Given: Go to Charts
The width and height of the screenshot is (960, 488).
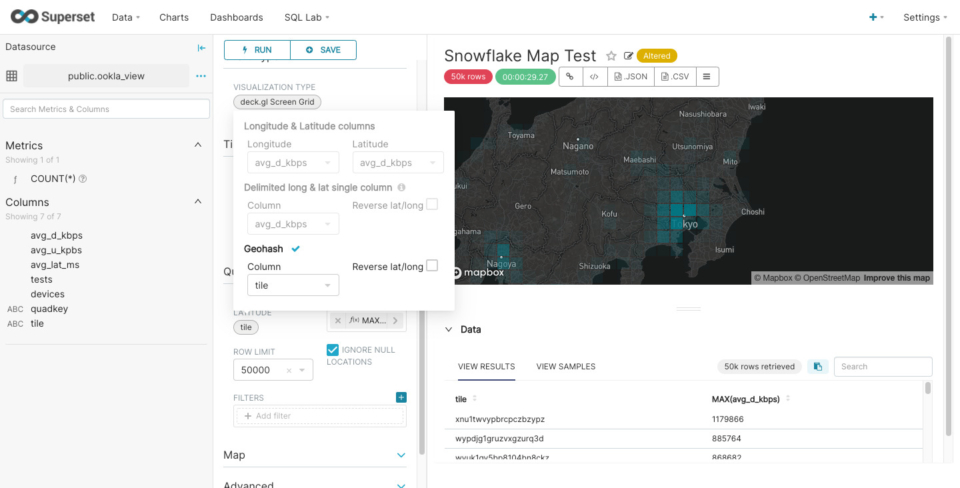Looking at the screenshot, I should click(x=174, y=17).
